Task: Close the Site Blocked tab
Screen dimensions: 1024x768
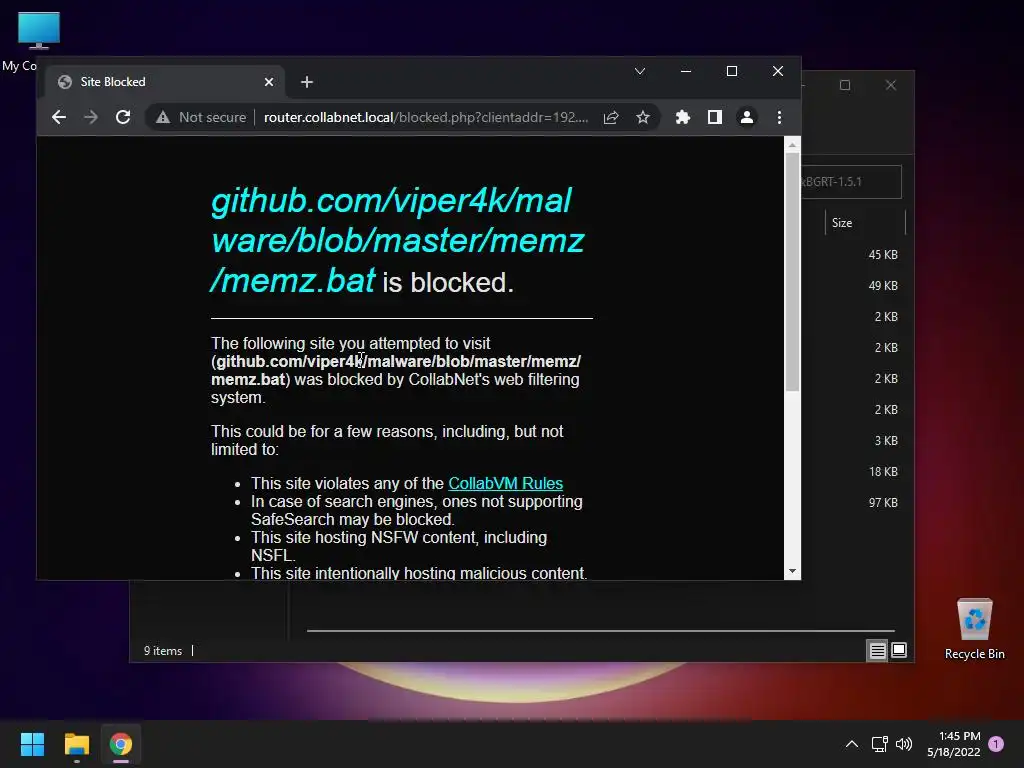Action: click(x=269, y=82)
